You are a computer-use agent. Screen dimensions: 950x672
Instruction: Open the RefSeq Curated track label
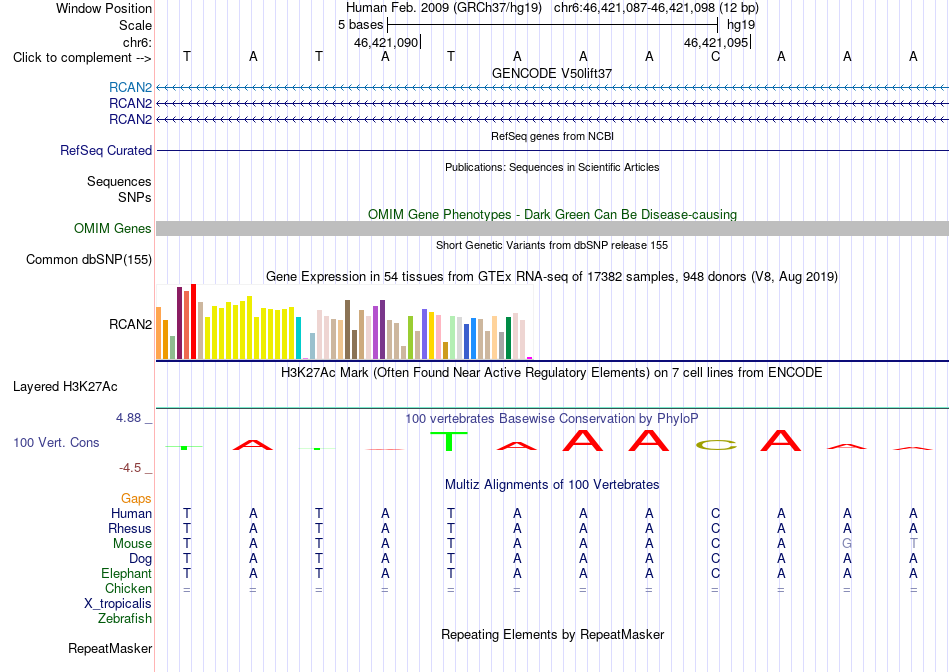pyautogui.click(x=105, y=150)
